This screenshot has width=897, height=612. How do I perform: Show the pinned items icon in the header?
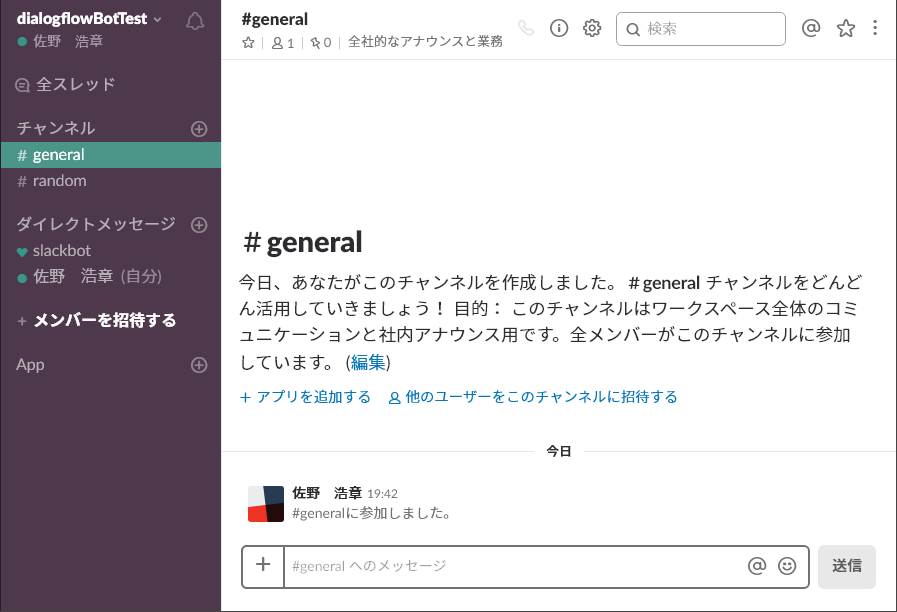pos(320,43)
